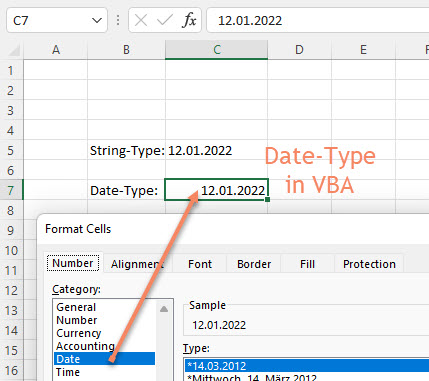Click fill handle of cell C7
Image resolution: width=429 pixels, height=381 pixels.
coord(267,199)
